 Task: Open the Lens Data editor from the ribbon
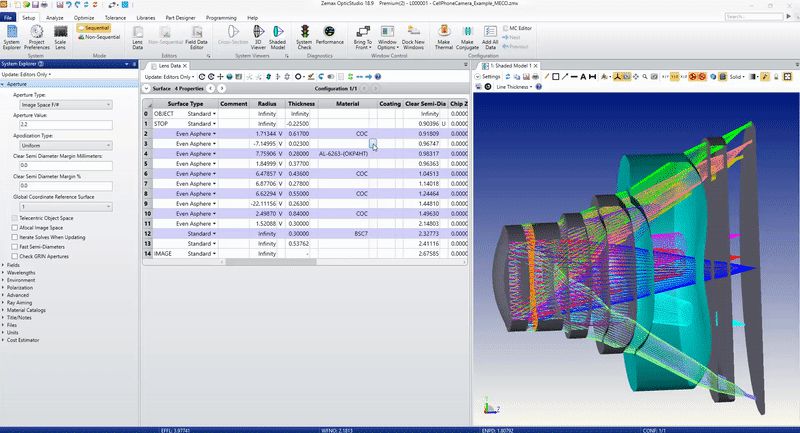click(x=138, y=38)
